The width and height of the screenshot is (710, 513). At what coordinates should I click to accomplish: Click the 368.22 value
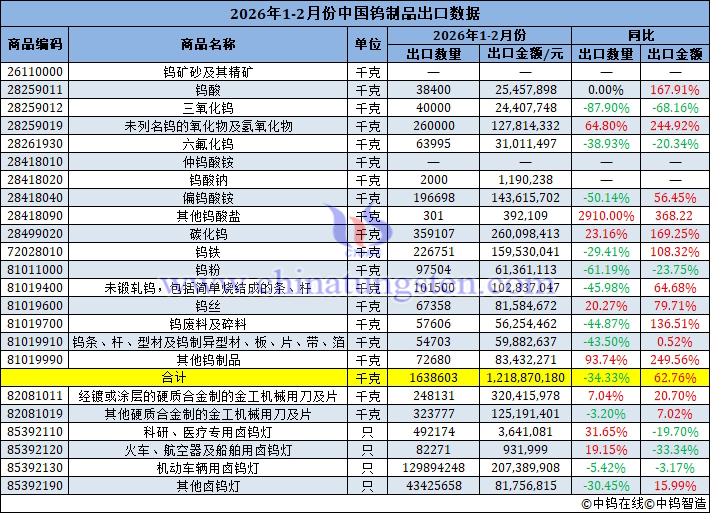coord(675,216)
